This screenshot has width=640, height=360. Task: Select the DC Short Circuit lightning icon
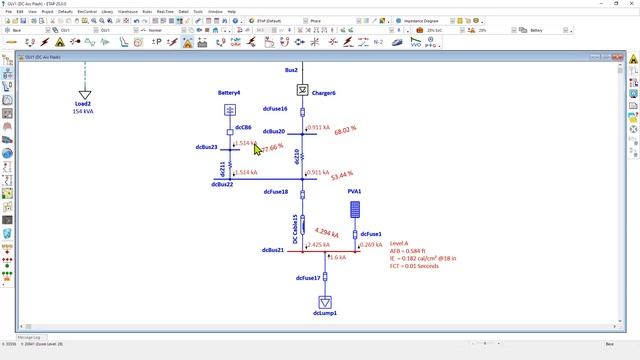[x=172, y=42]
